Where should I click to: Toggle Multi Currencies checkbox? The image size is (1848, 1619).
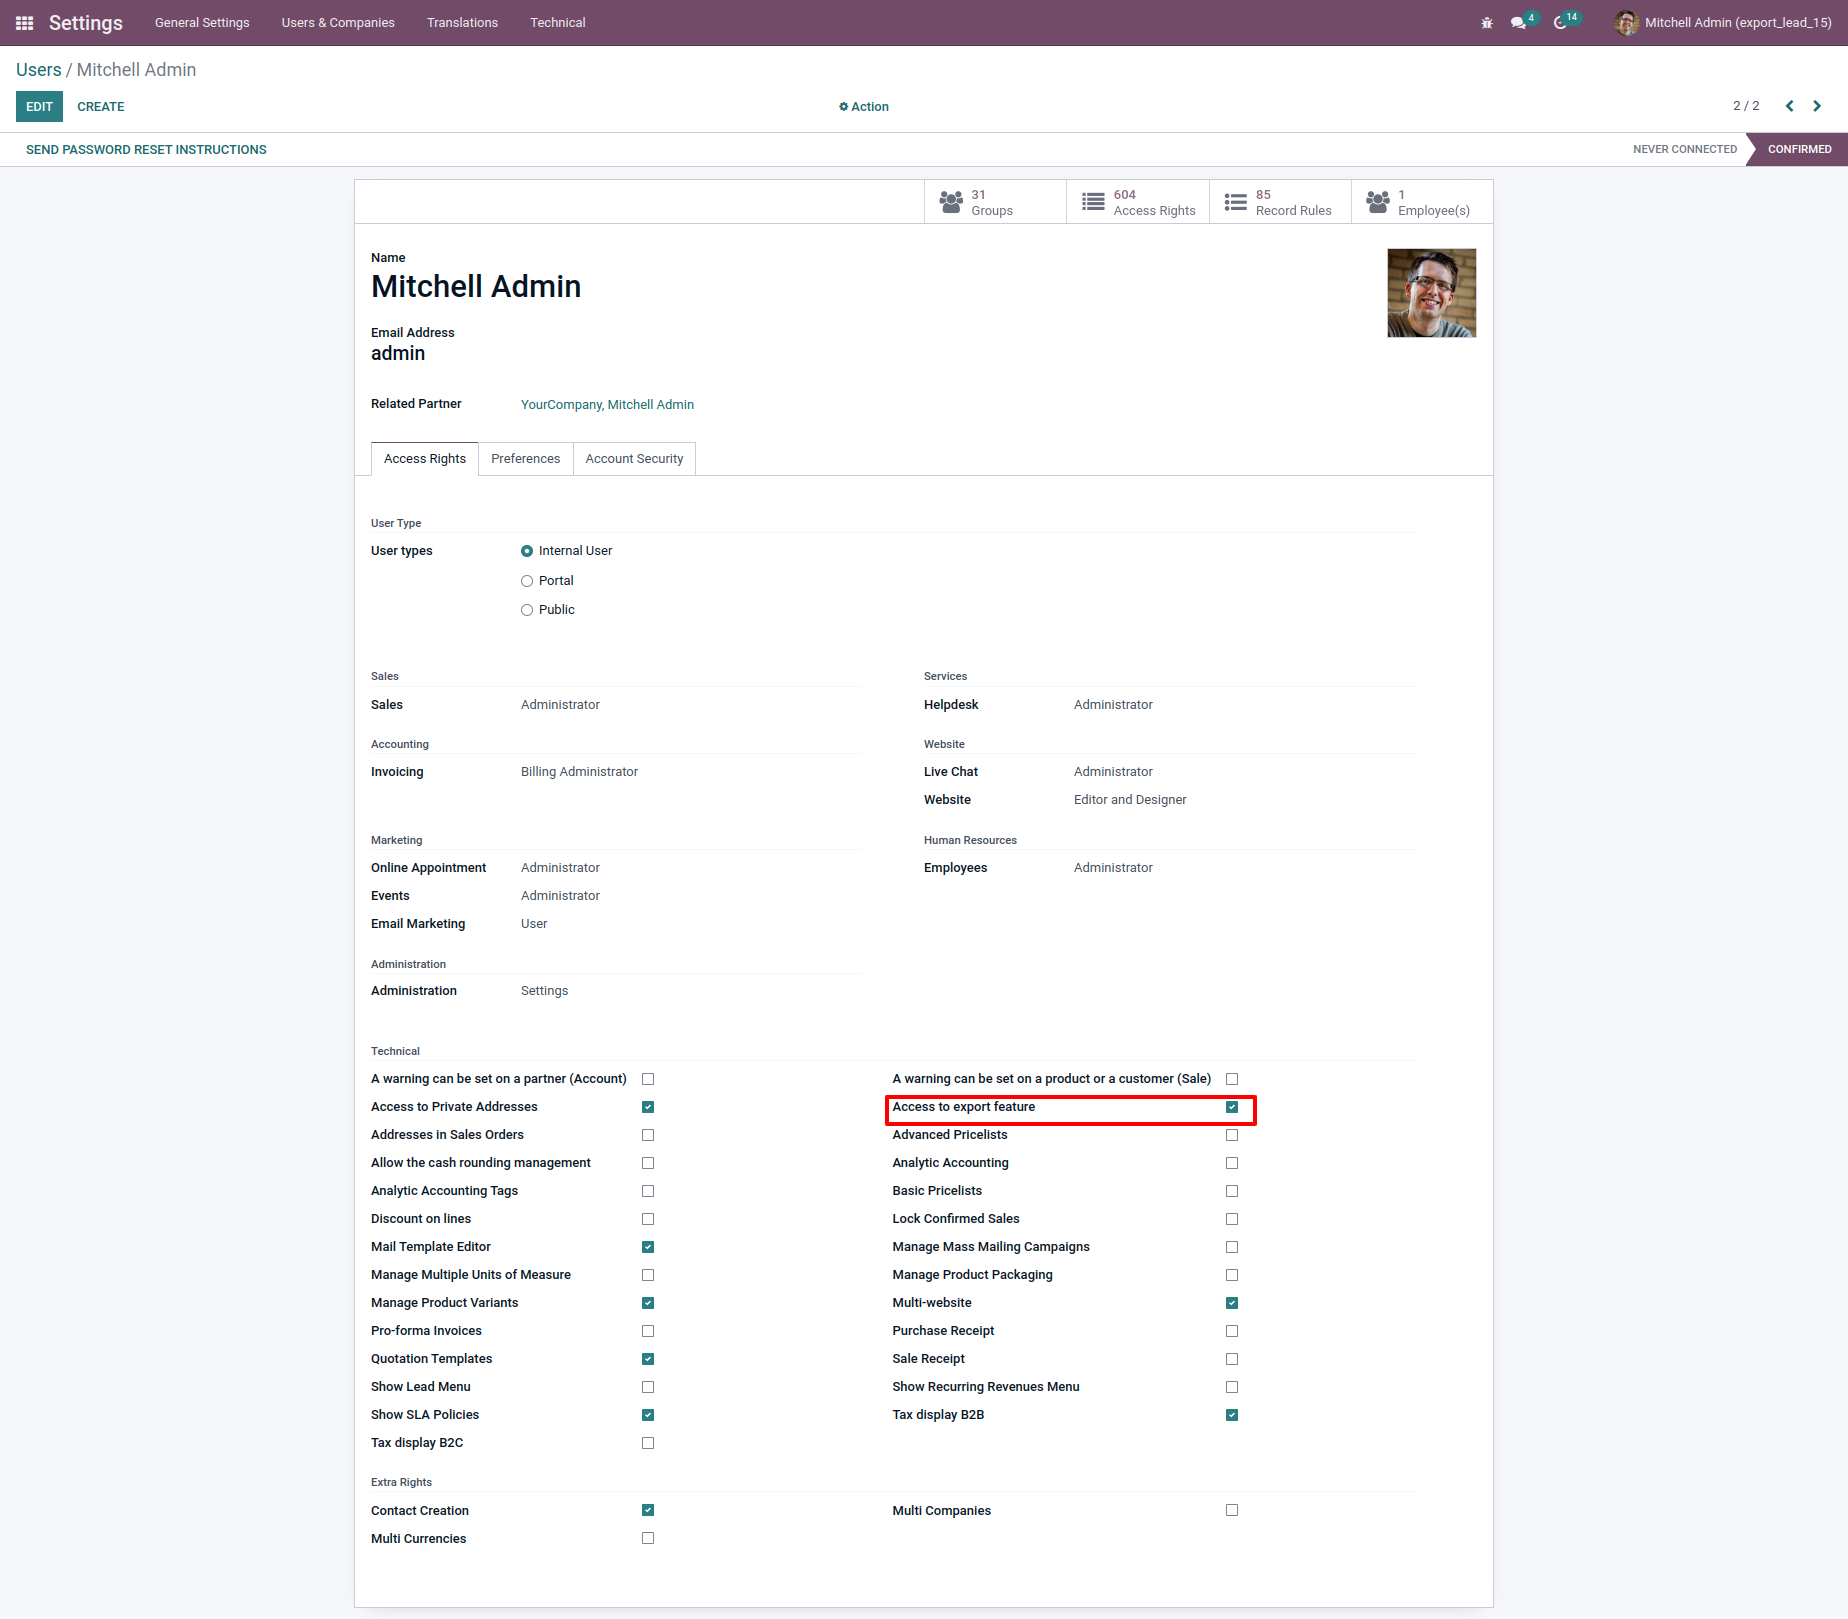pyautogui.click(x=648, y=1538)
